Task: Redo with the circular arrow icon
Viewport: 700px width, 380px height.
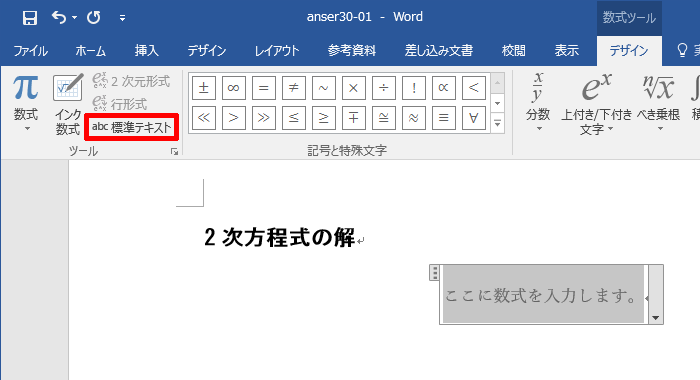Action: click(x=94, y=18)
